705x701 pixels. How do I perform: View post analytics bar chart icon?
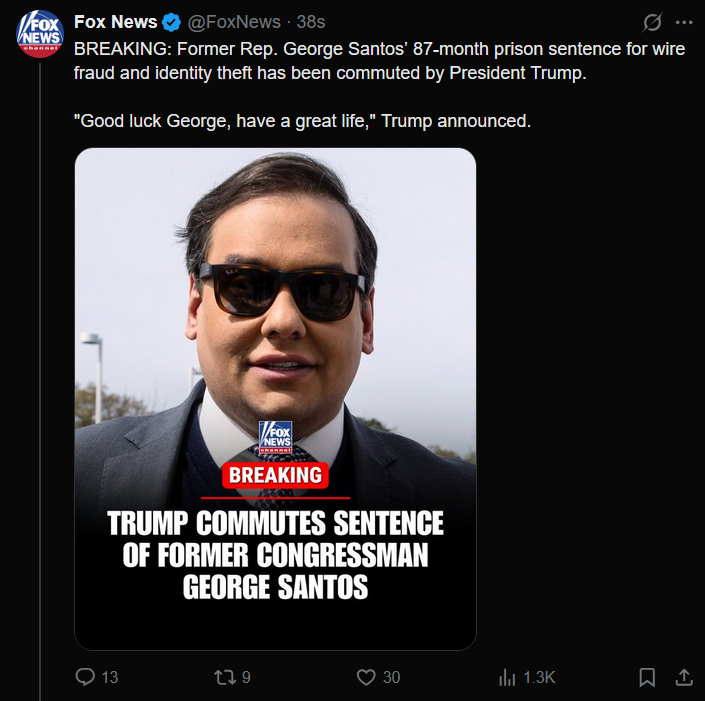click(x=507, y=677)
